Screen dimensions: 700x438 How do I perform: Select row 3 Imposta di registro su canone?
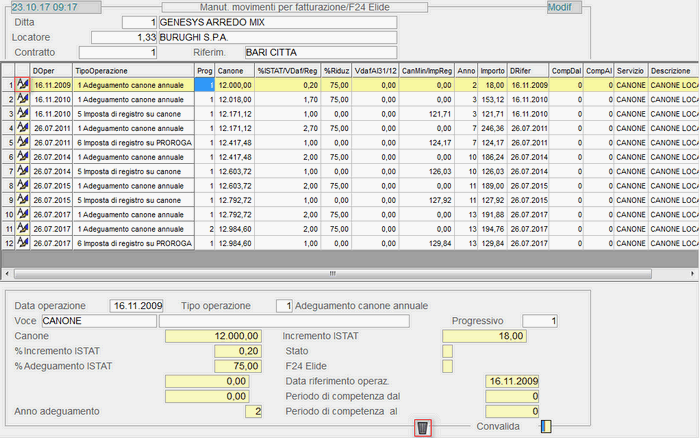click(x=133, y=114)
